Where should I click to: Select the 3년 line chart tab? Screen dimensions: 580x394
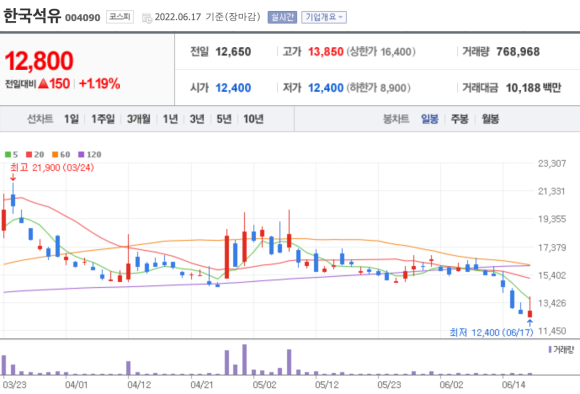[197, 119]
